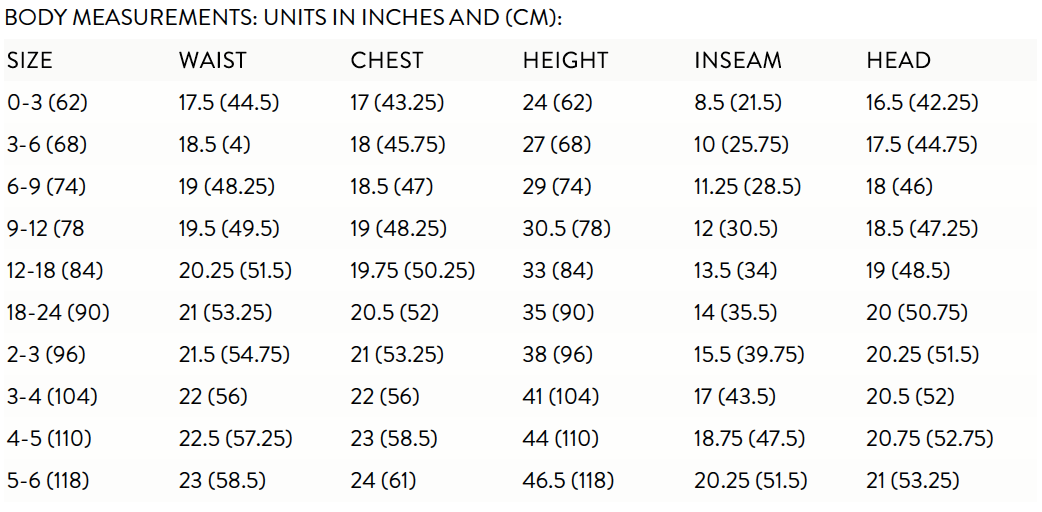The image size is (1042, 512).
Task: Click inseam value 11.25 (28.5)
Action: (x=748, y=187)
